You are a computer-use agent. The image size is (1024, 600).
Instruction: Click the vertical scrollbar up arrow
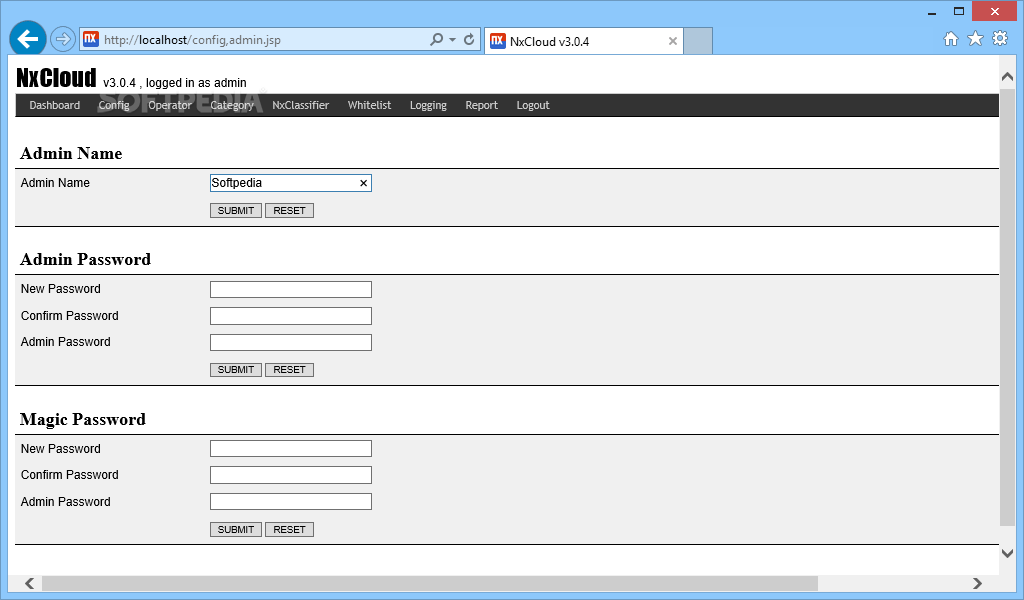tap(1007, 77)
